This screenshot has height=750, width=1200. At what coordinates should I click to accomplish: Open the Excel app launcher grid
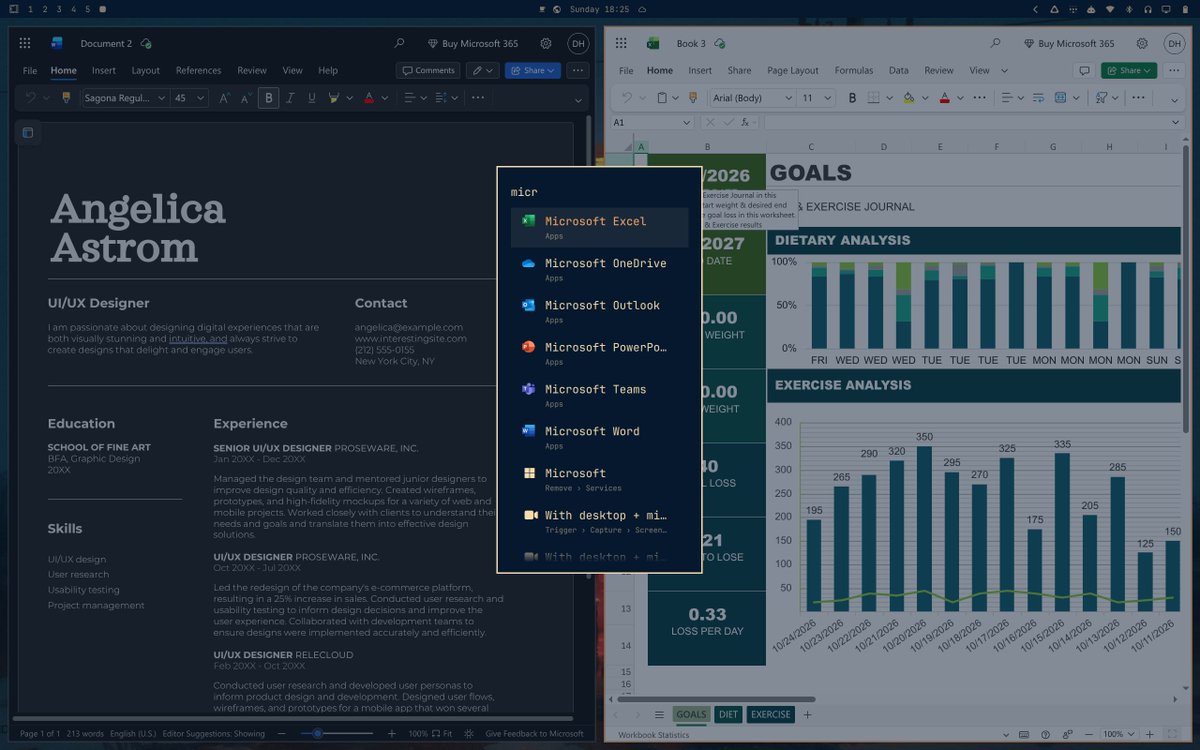[x=621, y=43]
